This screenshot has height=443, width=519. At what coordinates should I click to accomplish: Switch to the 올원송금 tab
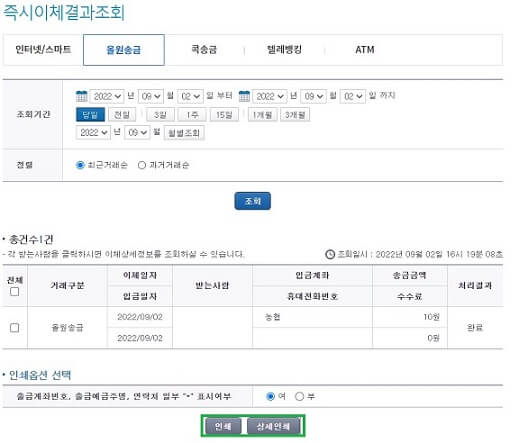(x=124, y=50)
